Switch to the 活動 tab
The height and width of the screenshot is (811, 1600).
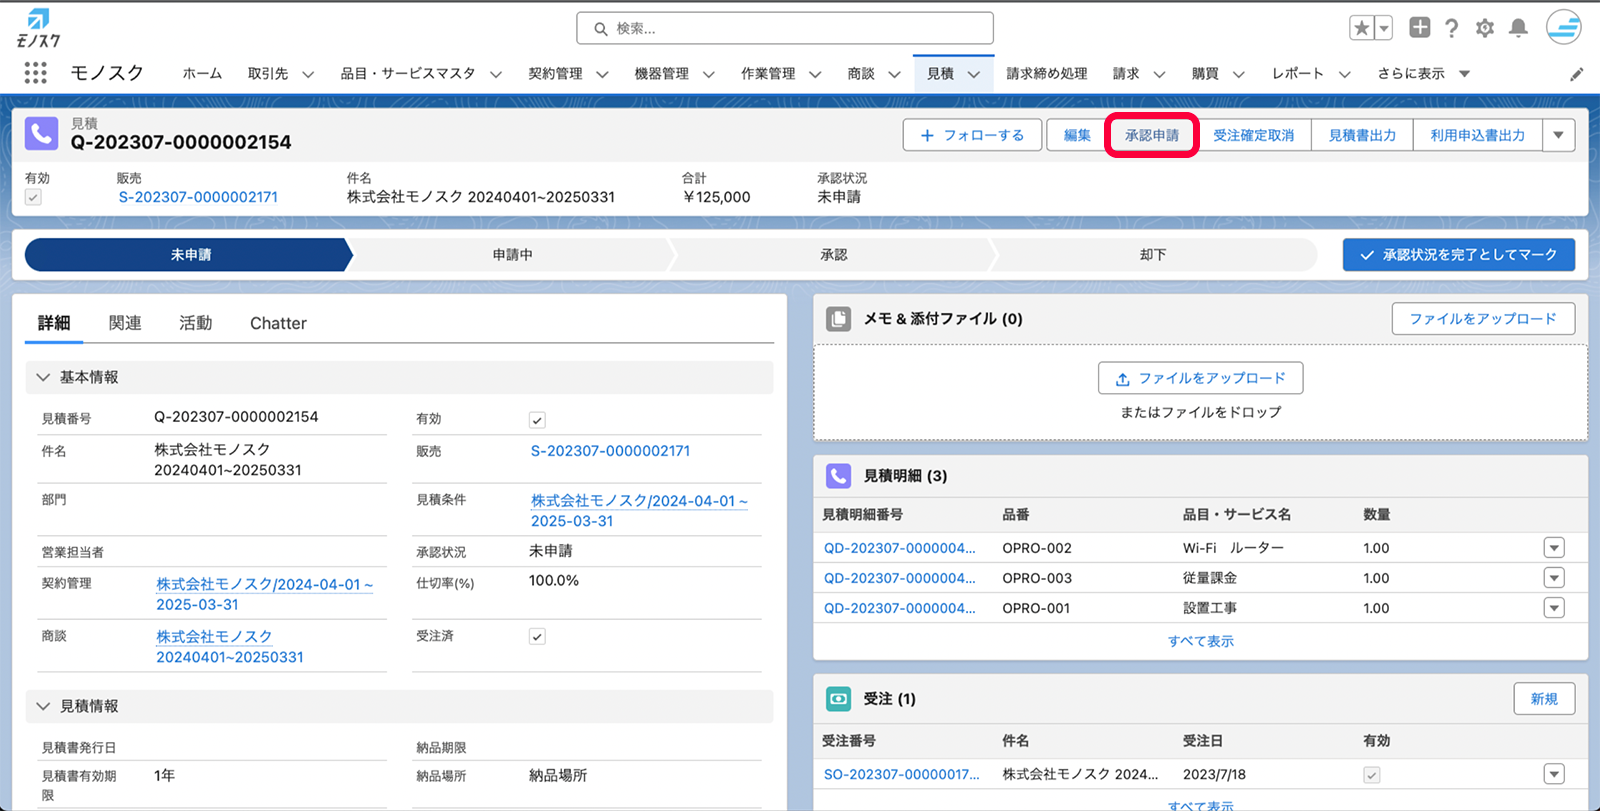point(196,323)
